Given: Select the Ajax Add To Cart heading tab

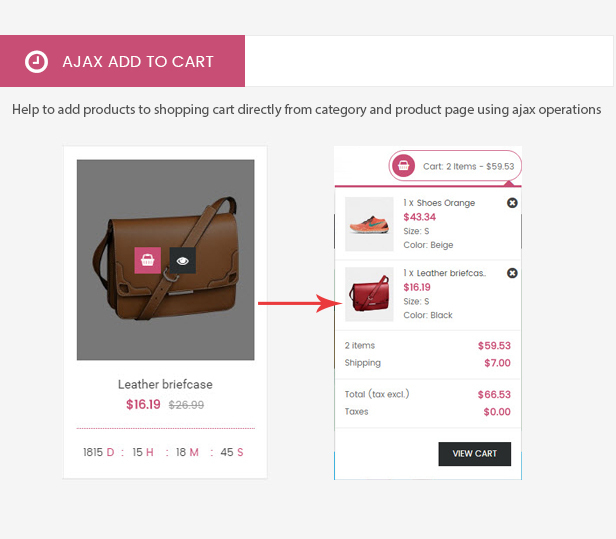Looking at the screenshot, I should click(122, 61).
